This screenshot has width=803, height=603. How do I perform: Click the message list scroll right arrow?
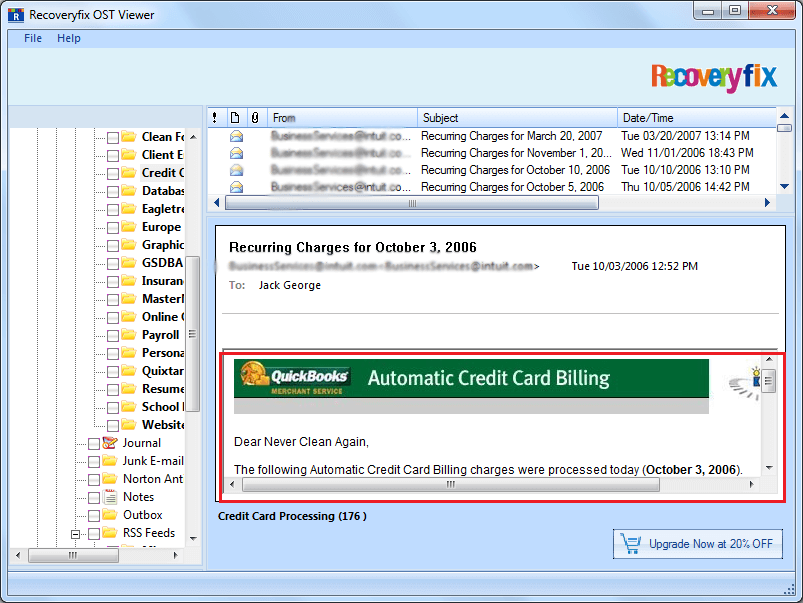(767, 203)
